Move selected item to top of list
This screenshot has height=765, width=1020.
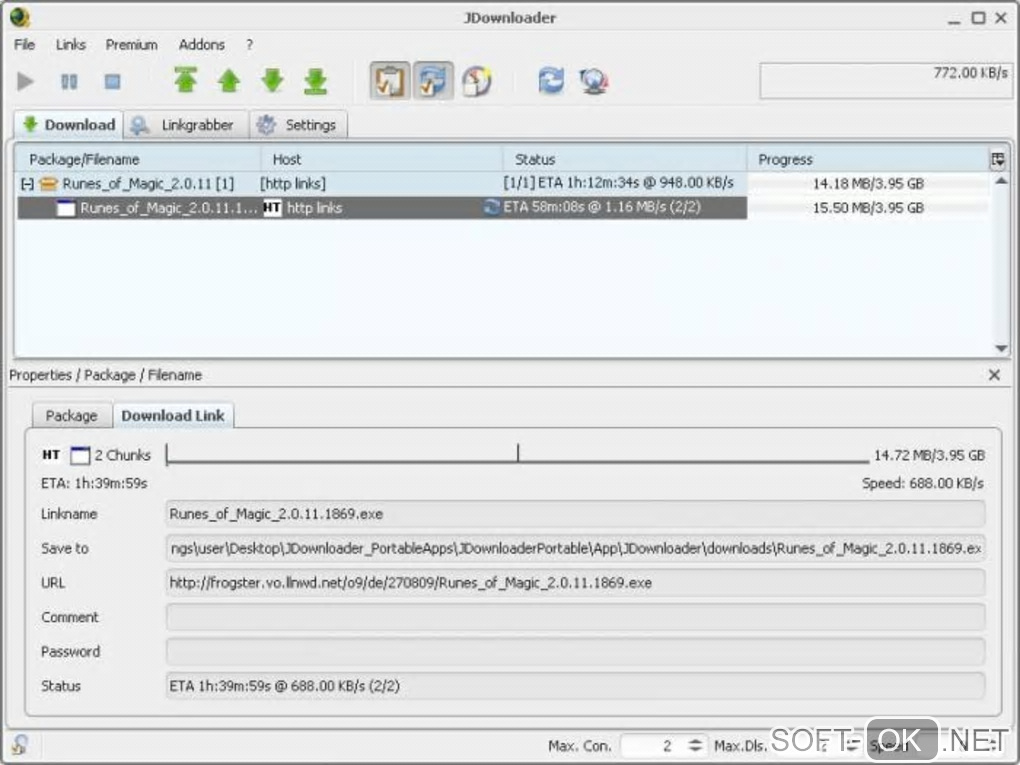tap(185, 81)
